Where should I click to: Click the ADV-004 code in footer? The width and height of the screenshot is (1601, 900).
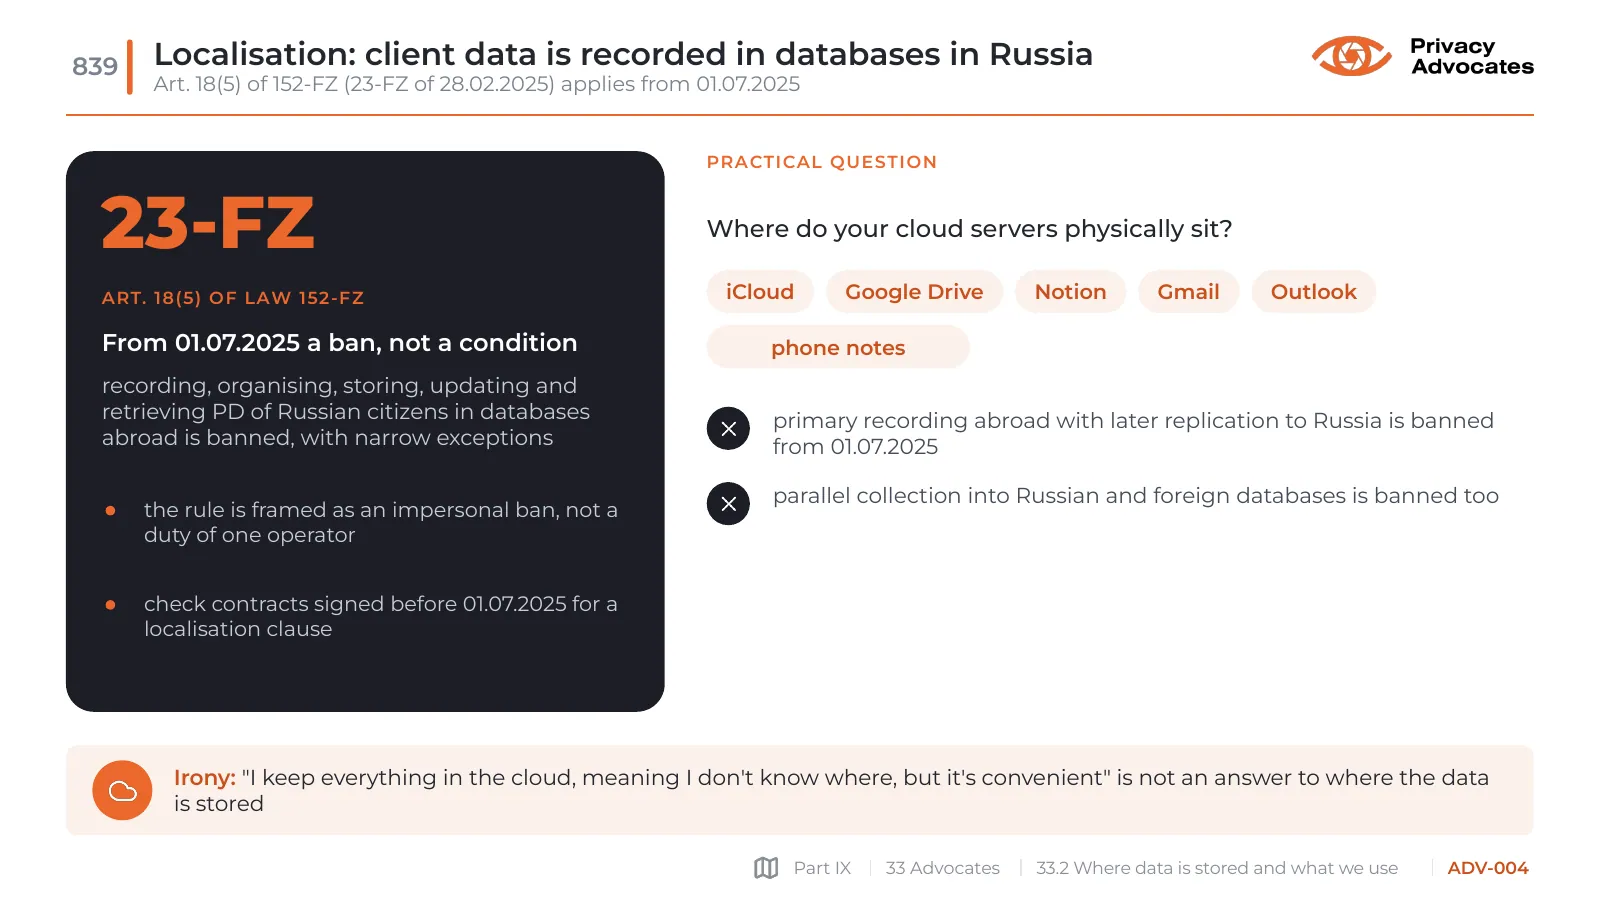click(1488, 868)
